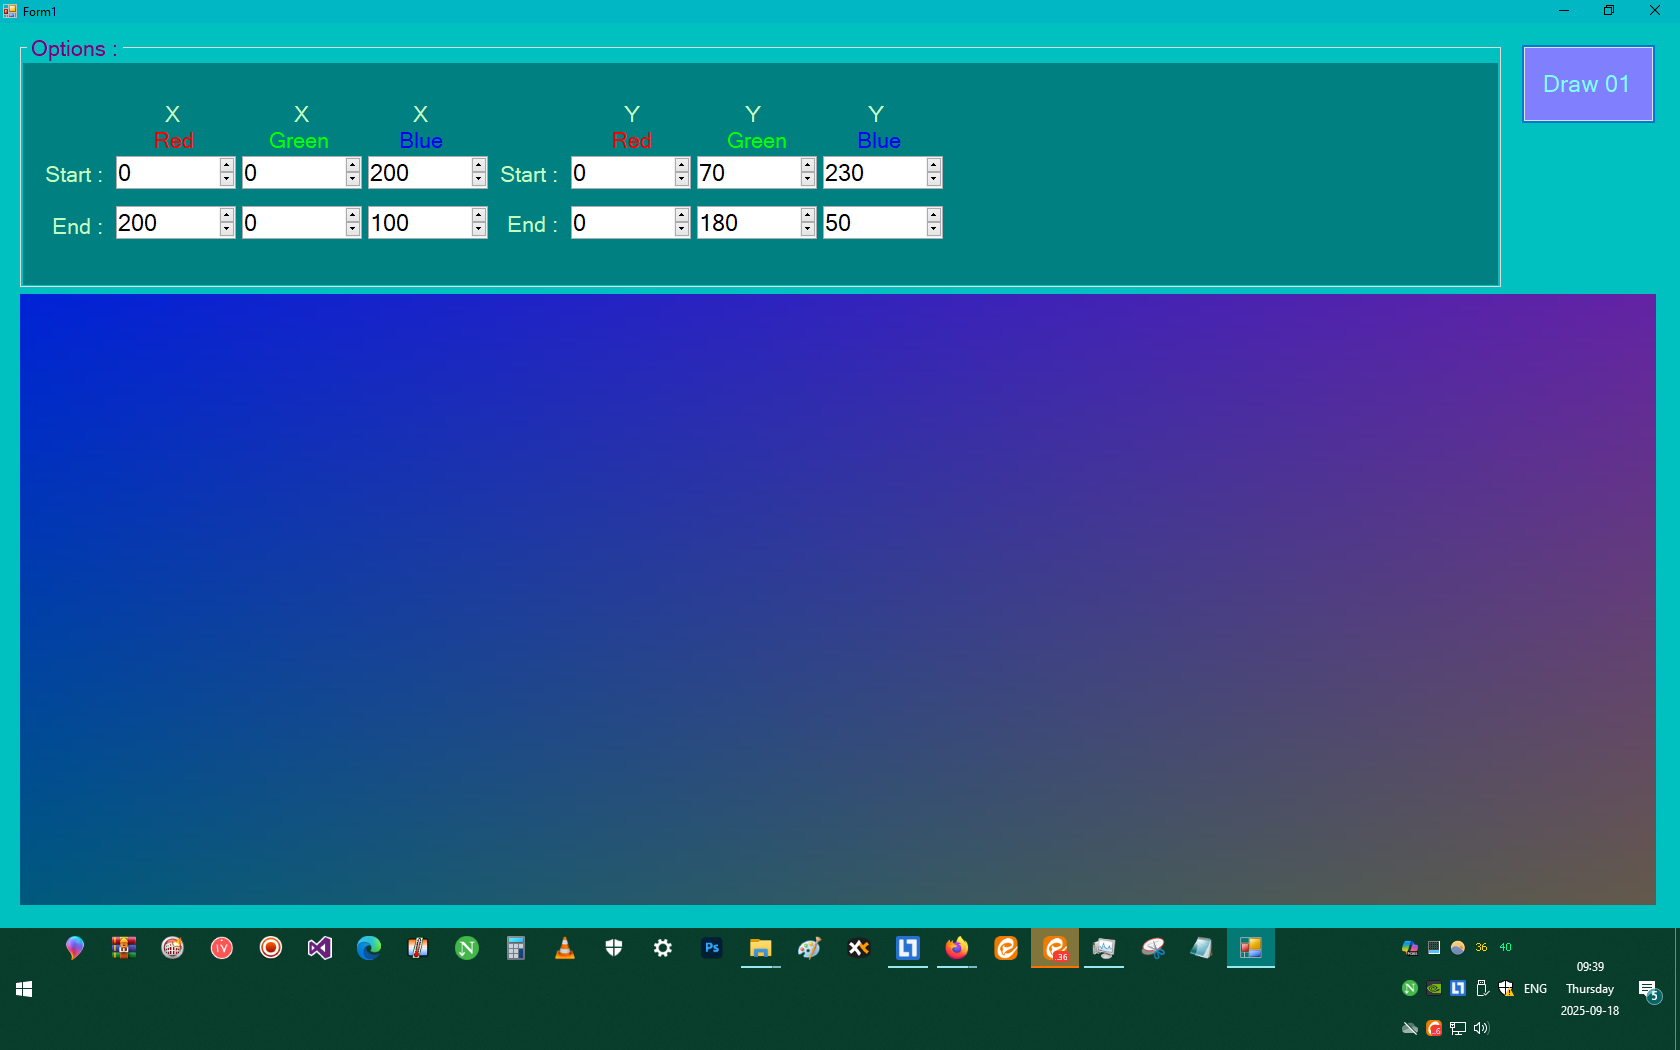Open Notepad from the taskbar
The width and height of the screenshot is (1680, 1050).
(x=1201, y=948)
